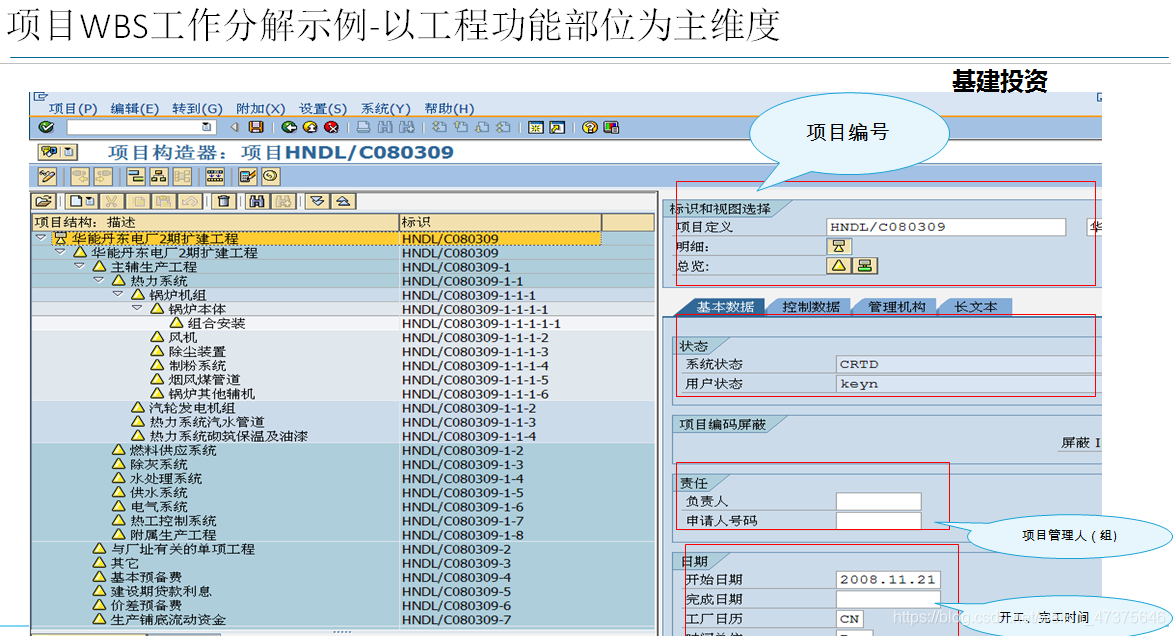Click the yellow Exit icon
The height and width of the screenshot is (636, 1175).
click(310, 127)
